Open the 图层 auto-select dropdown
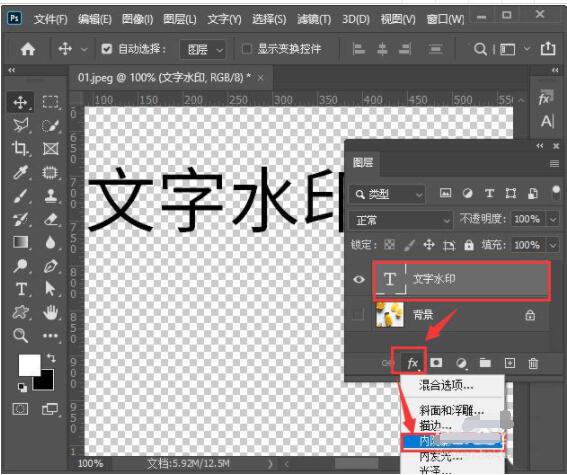Image resolution: width=567 pixels, height=475 pixels. click(203, 49)
